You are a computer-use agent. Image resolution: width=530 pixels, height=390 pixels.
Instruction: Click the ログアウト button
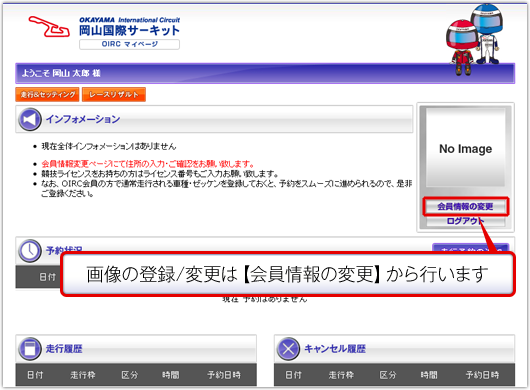(465, 221)
